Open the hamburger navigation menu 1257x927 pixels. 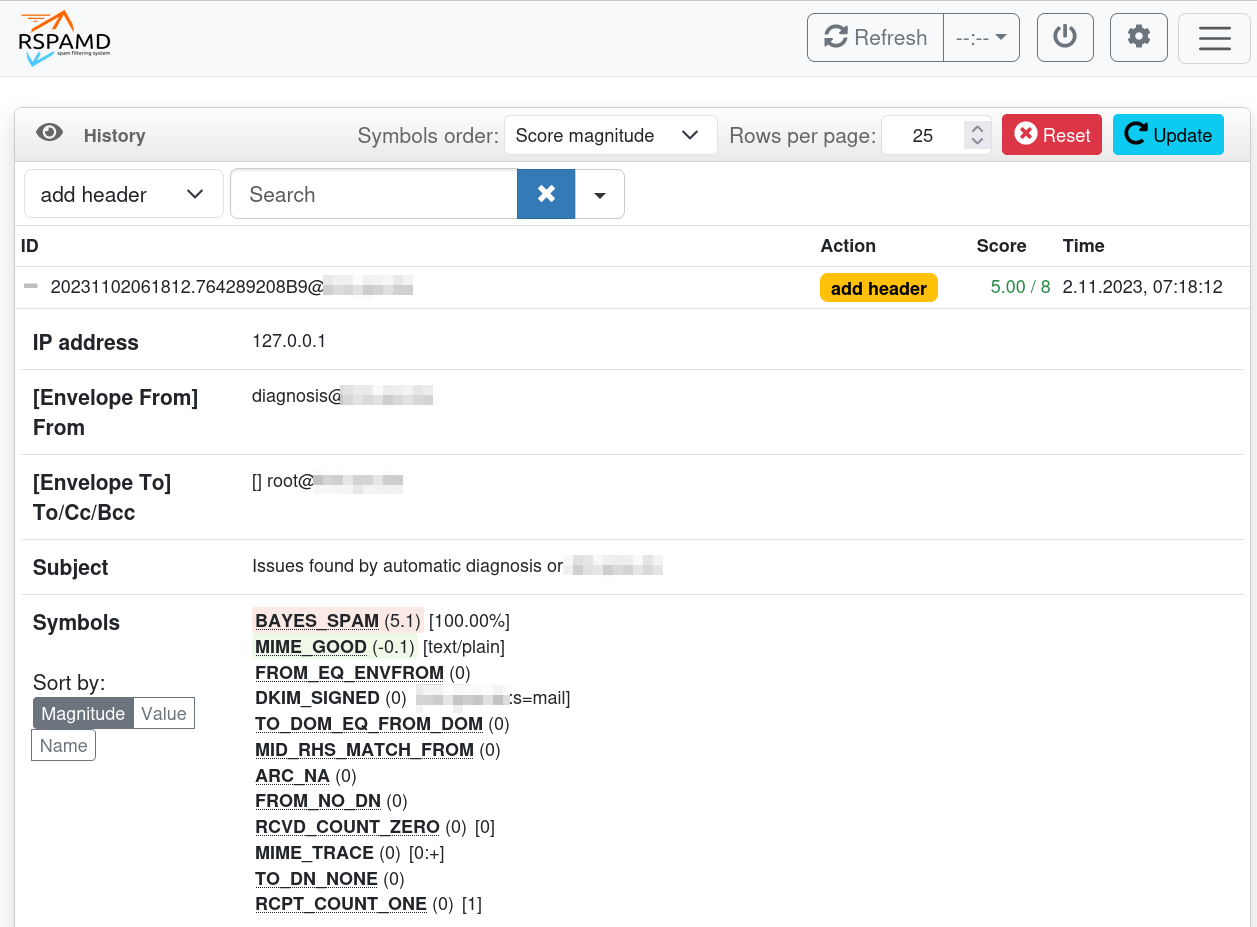[x=1214, y=38]
